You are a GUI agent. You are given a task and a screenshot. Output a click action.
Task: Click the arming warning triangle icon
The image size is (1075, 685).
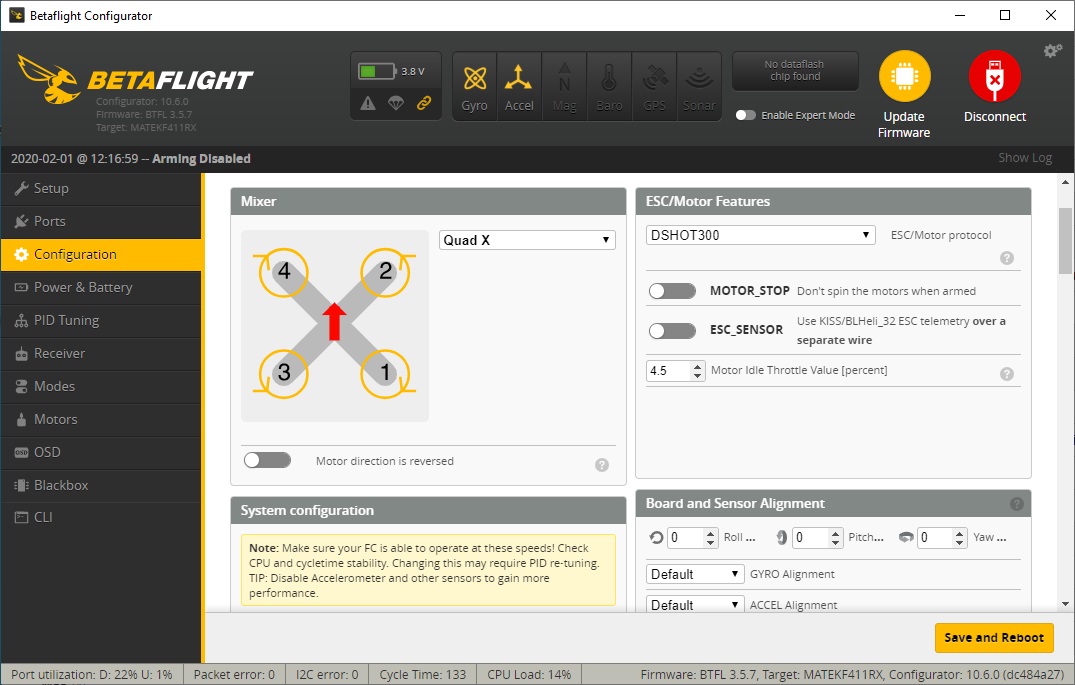point(368,104)
